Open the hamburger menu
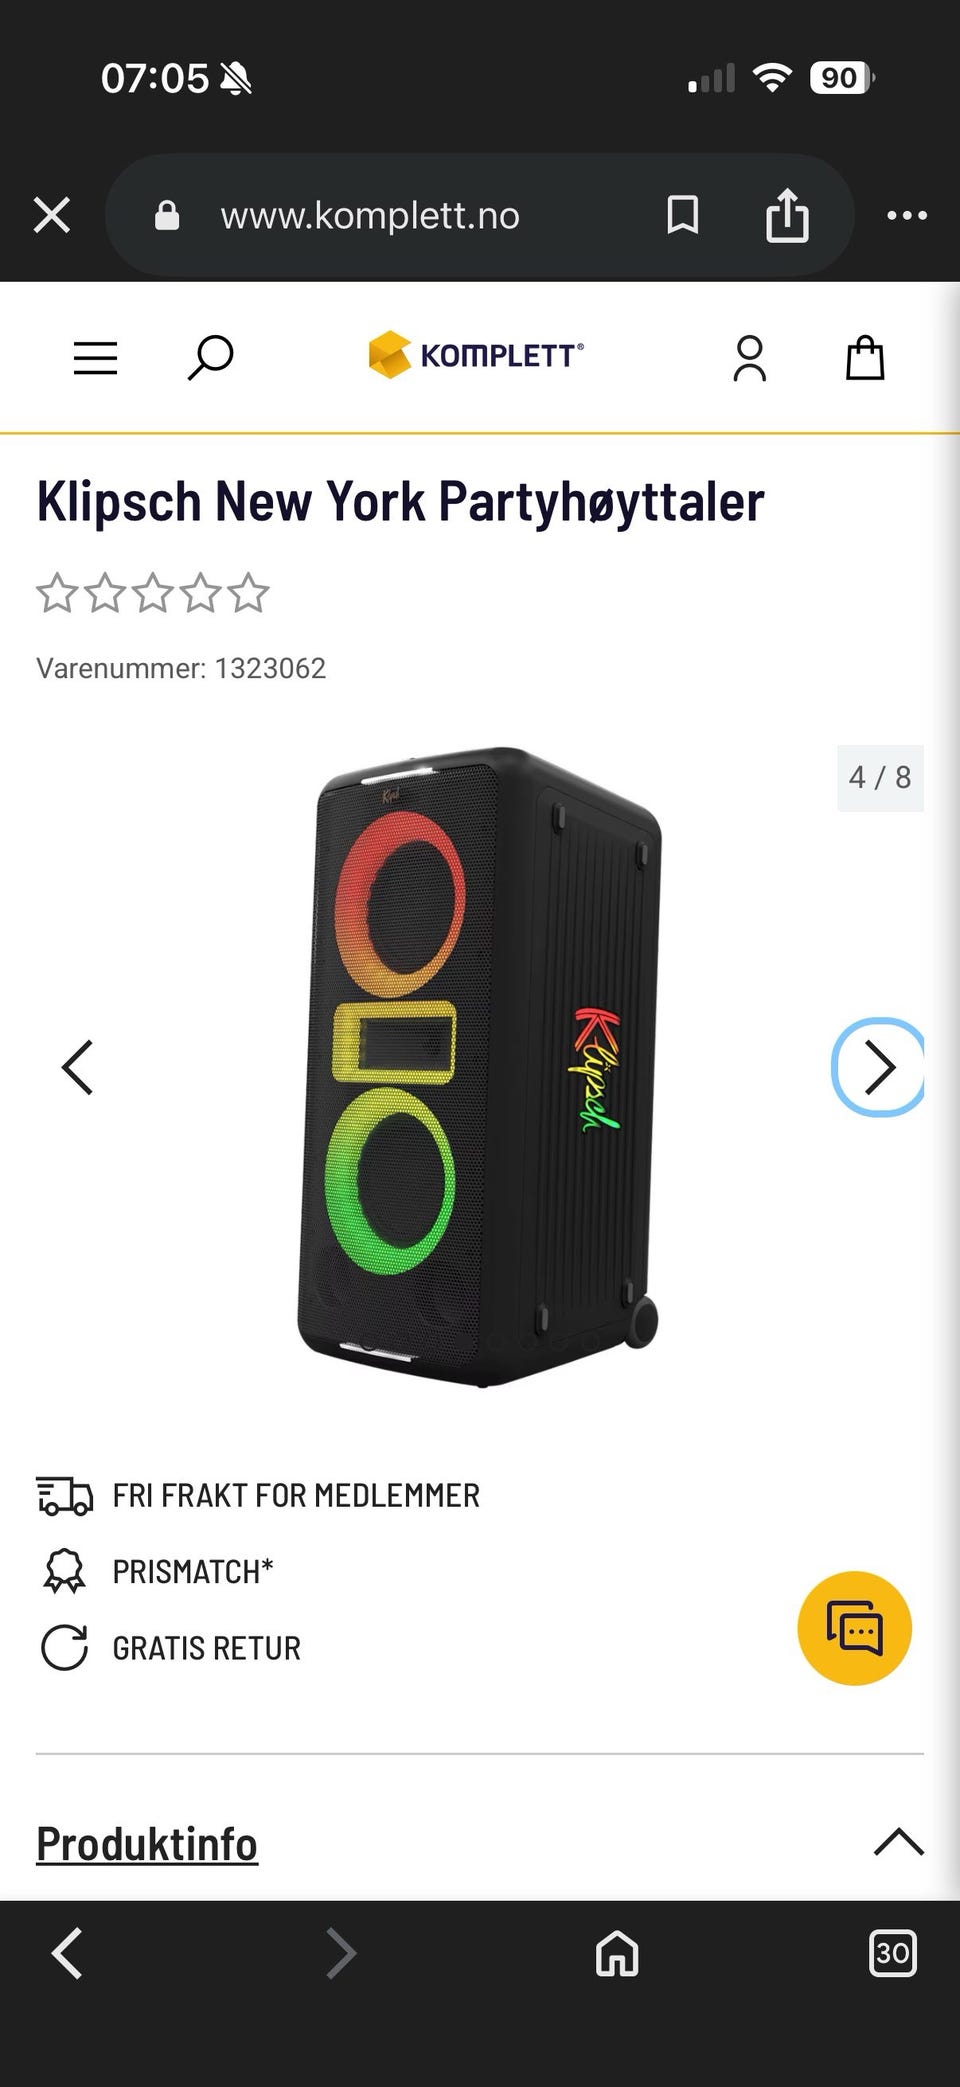The height and width of the screenshot is (2087, 960). 95,358
